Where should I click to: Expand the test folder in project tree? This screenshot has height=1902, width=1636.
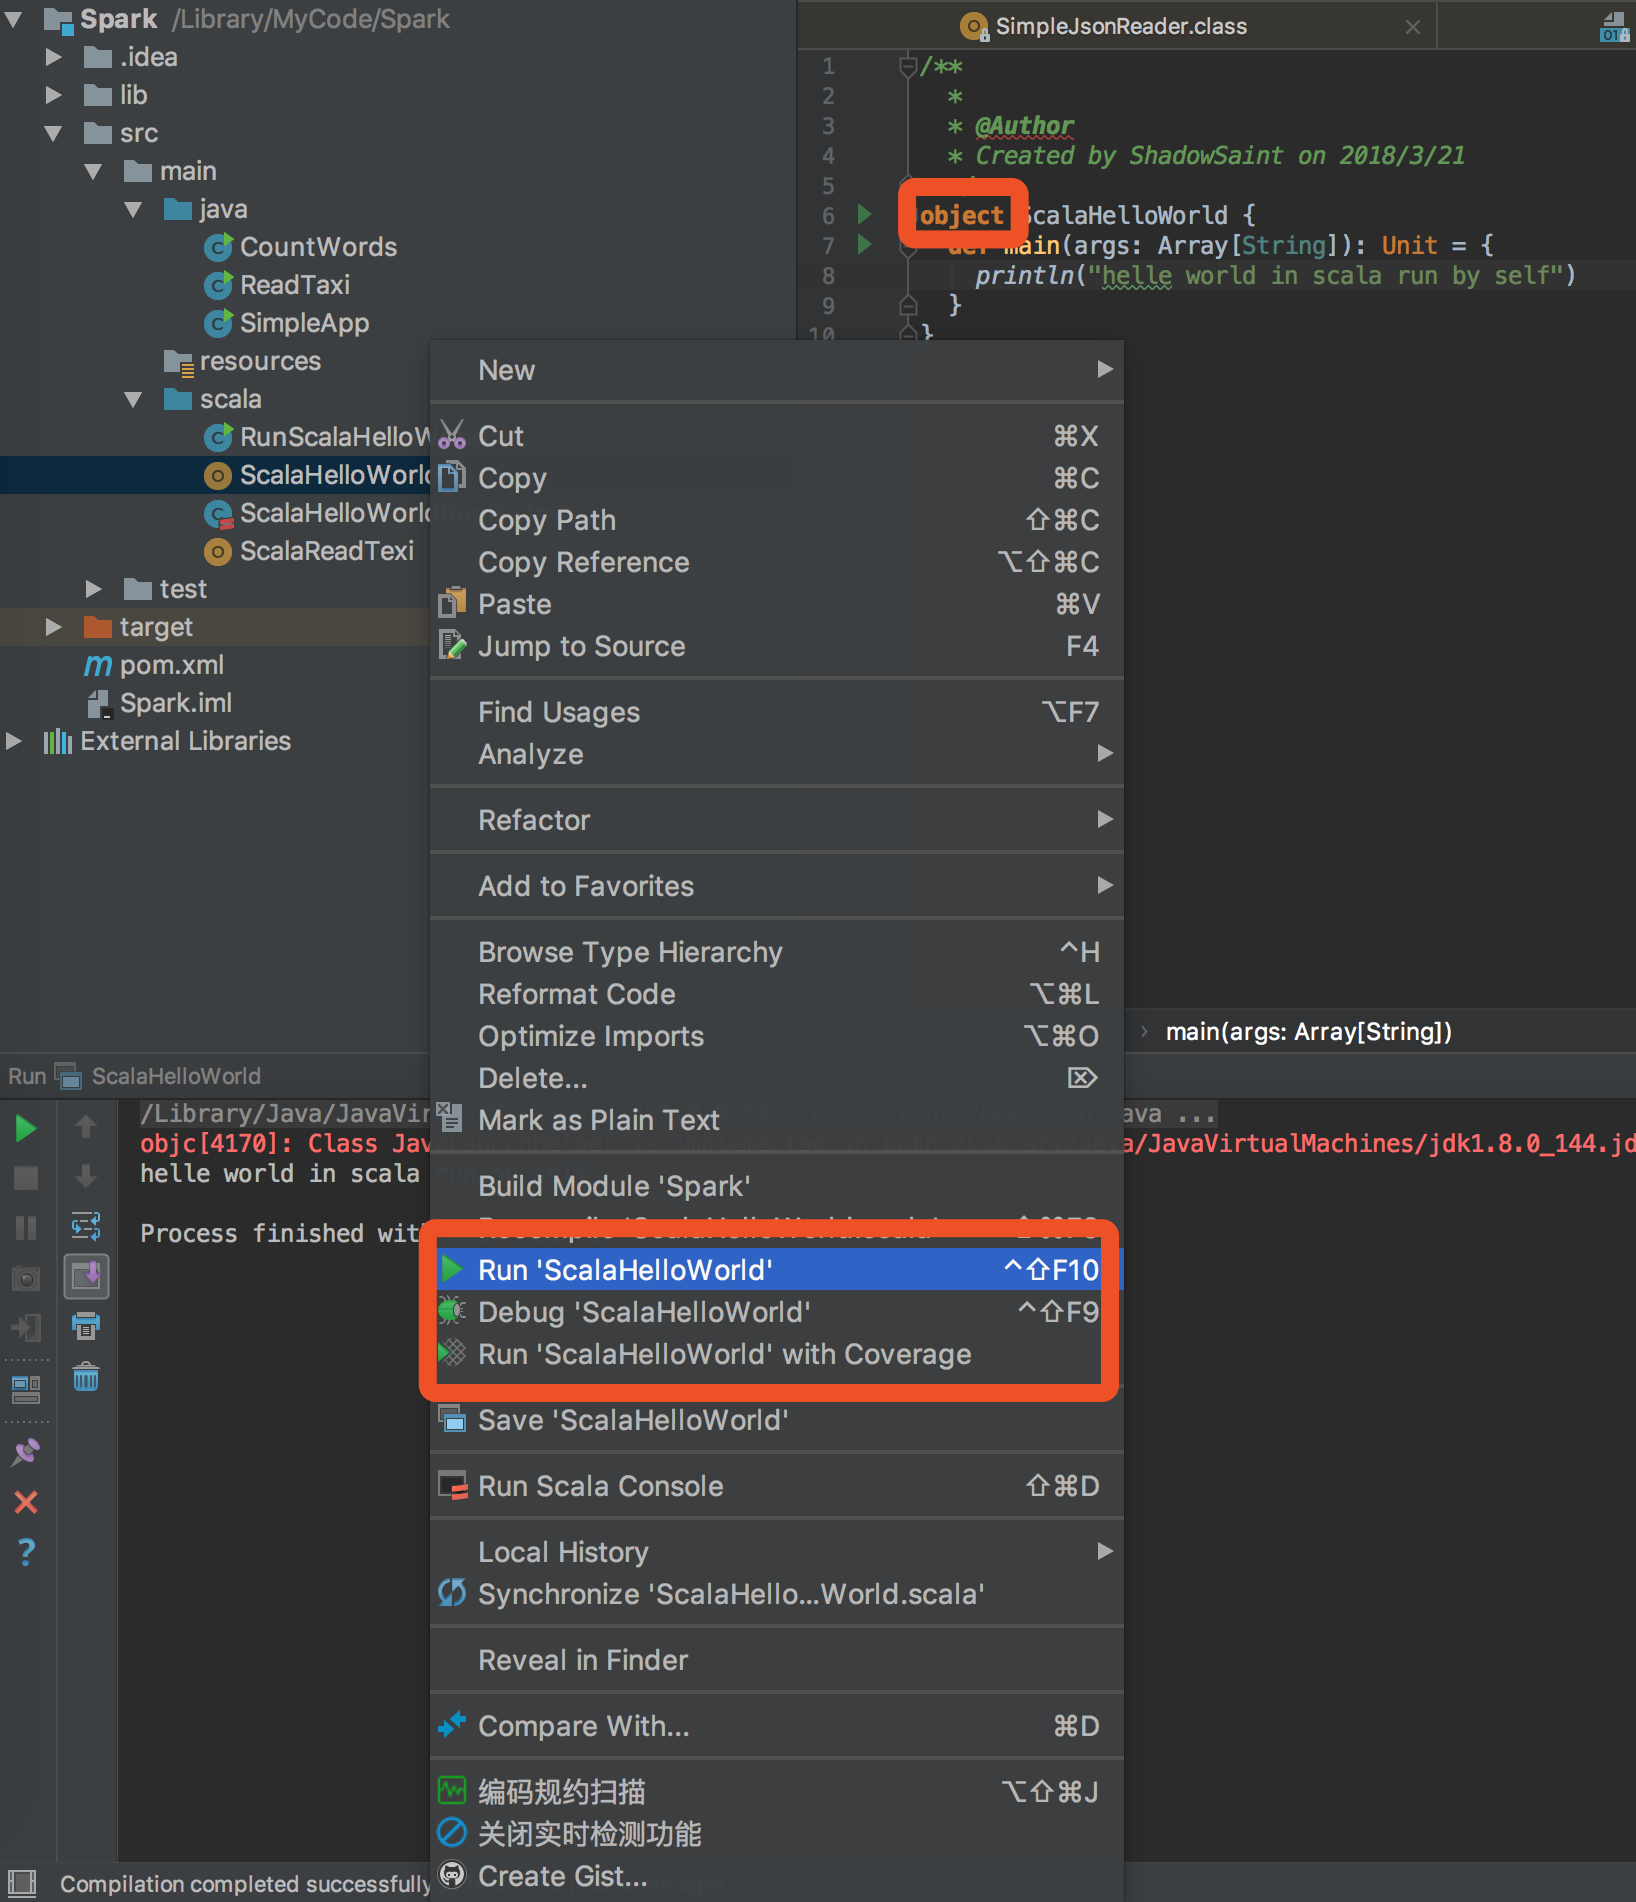94,589
